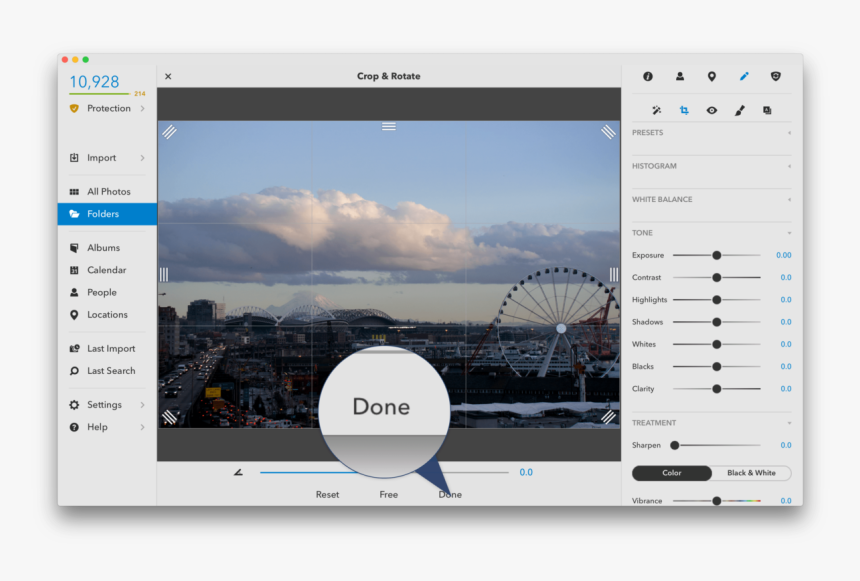The width and height of the screenshot is (860, 581).
Task: Open Locations in the sidebar
Action: click(x=108, y=315)
